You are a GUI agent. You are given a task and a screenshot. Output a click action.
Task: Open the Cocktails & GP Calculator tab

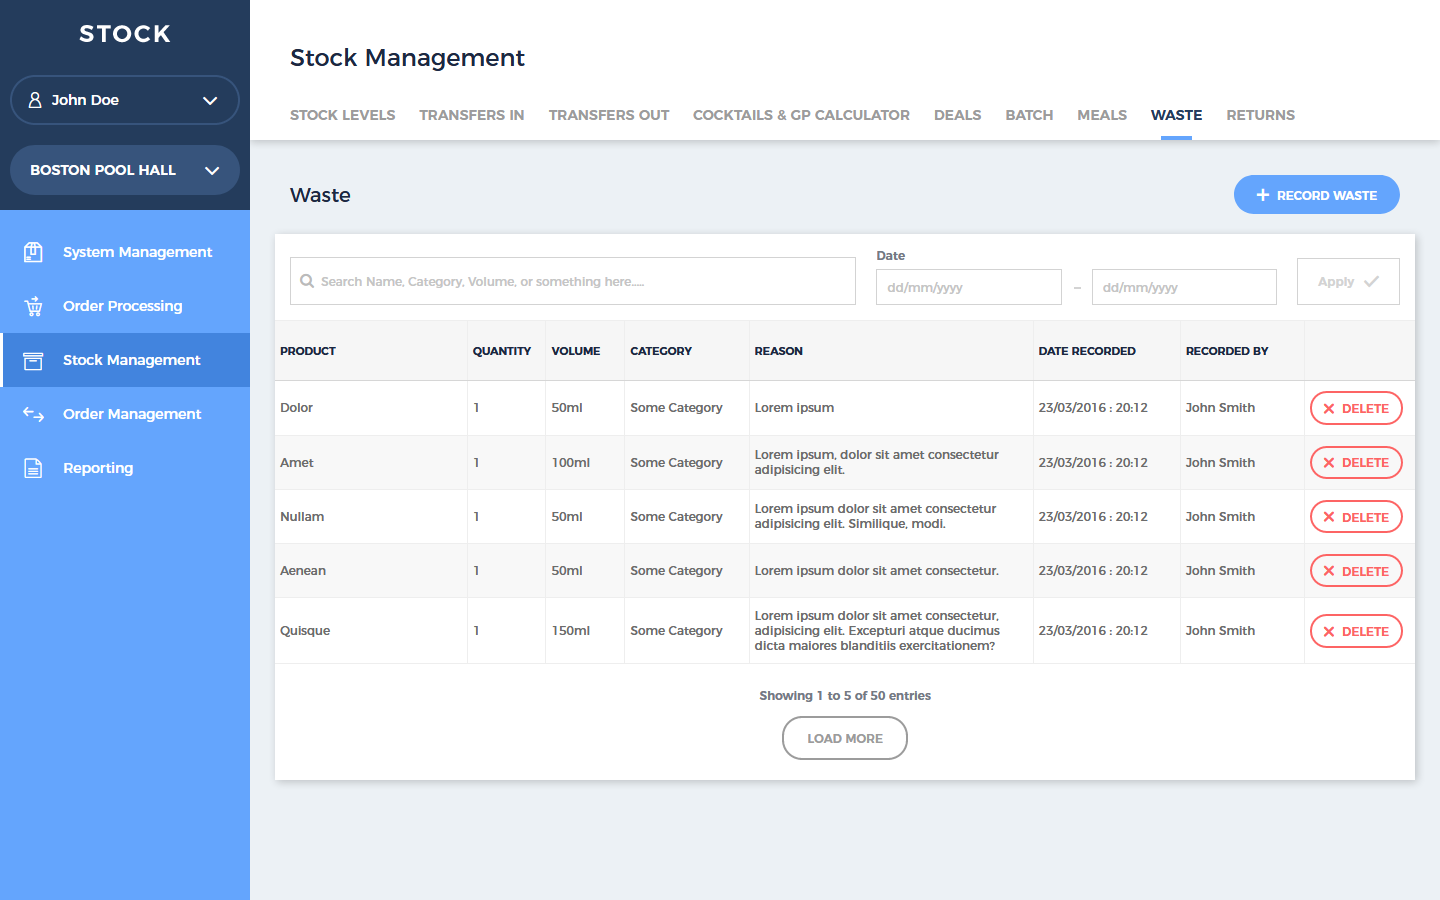point(801,115)
